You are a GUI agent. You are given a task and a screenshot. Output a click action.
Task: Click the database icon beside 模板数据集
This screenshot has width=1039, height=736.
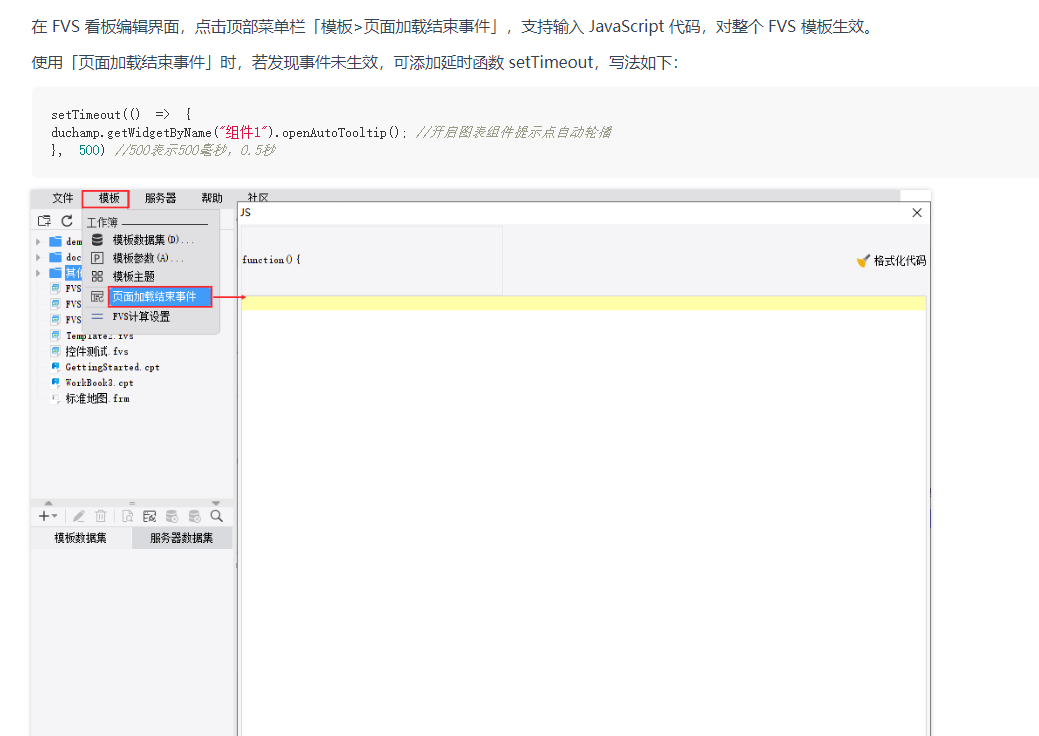(x=97, y=240)
